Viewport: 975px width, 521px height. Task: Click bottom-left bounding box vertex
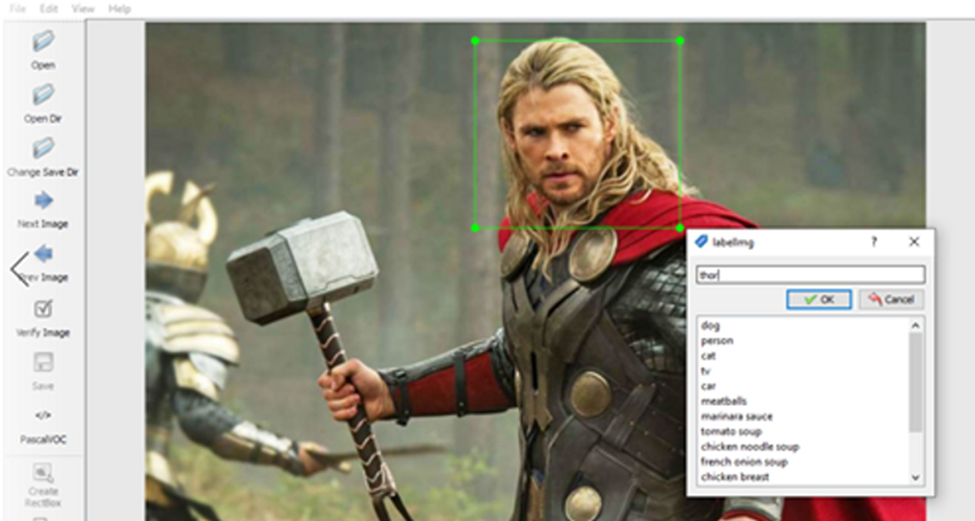pos(475,228)
